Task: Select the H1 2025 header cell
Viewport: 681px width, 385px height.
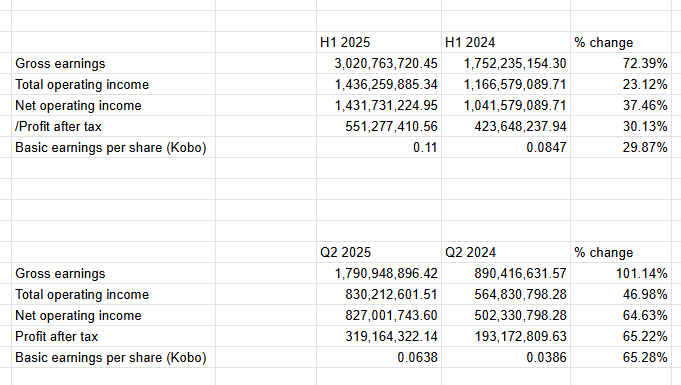Action: point(379,42)
